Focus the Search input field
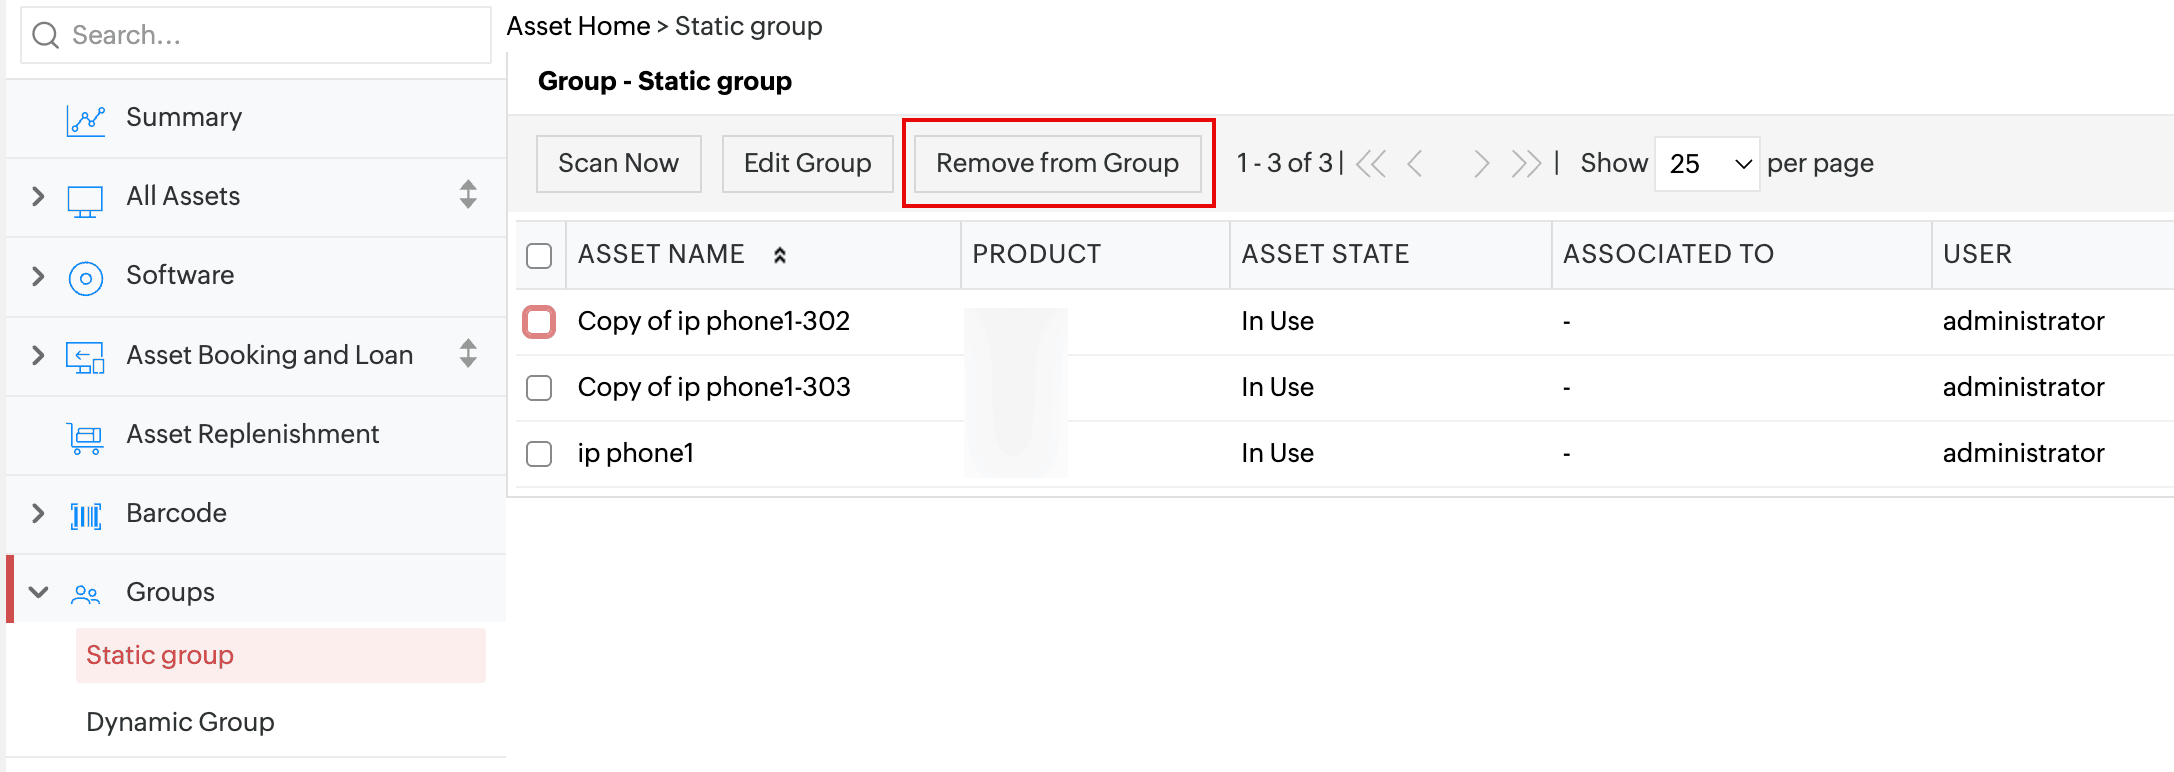Viewport: 2174px width, 772px height. click(x=270, y=36)
